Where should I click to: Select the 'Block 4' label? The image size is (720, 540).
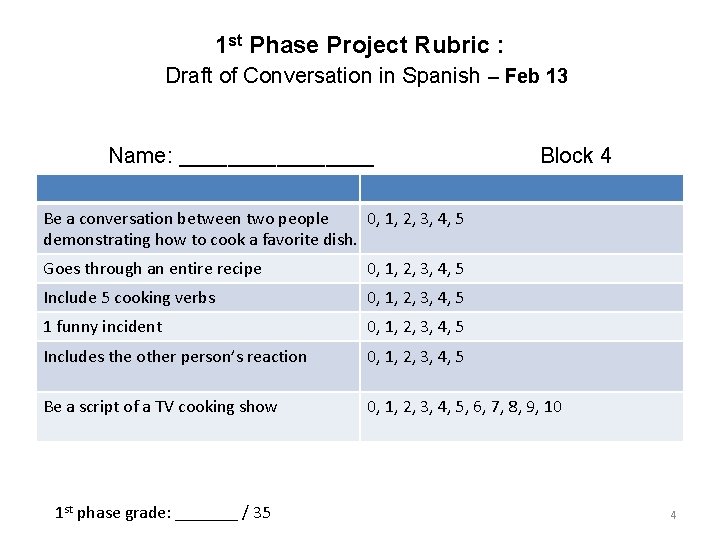point(575,155)
